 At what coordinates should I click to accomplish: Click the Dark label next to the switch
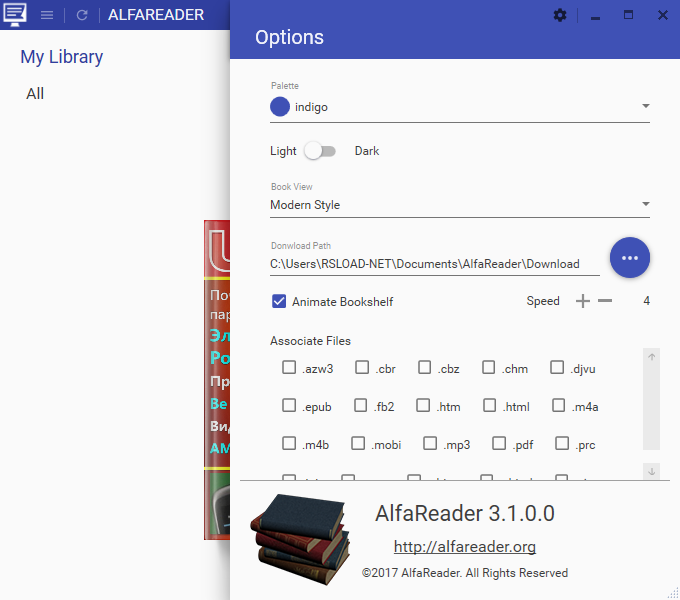click(367, 151)
